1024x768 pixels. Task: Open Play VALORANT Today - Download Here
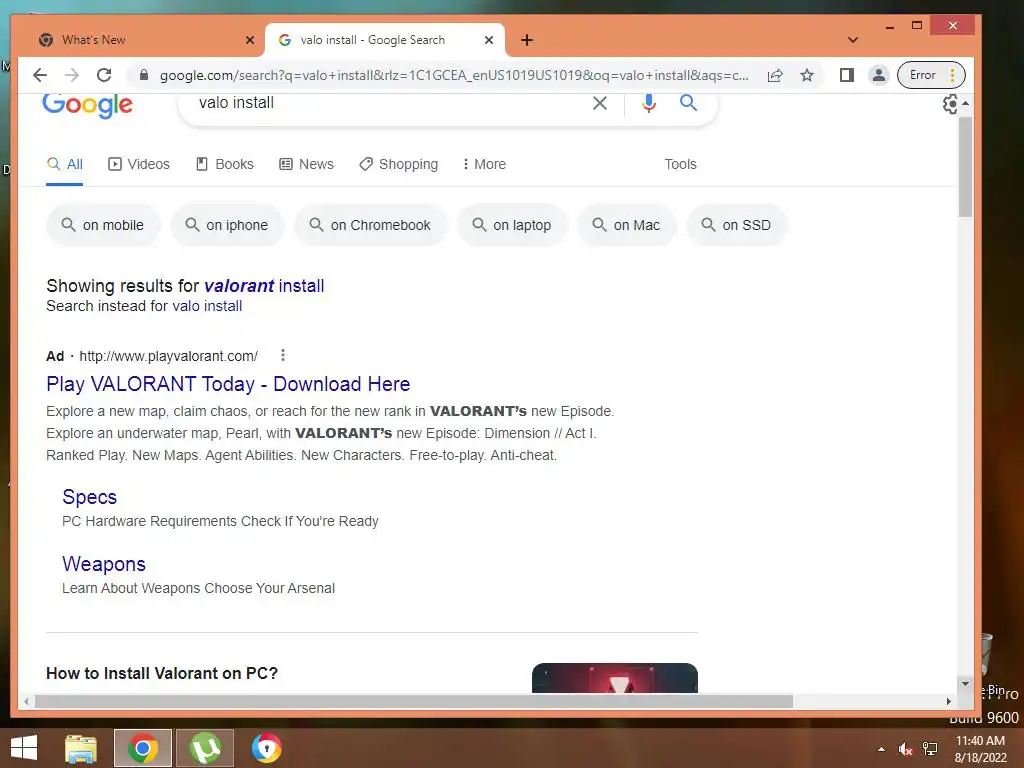[x=228, y=384]
